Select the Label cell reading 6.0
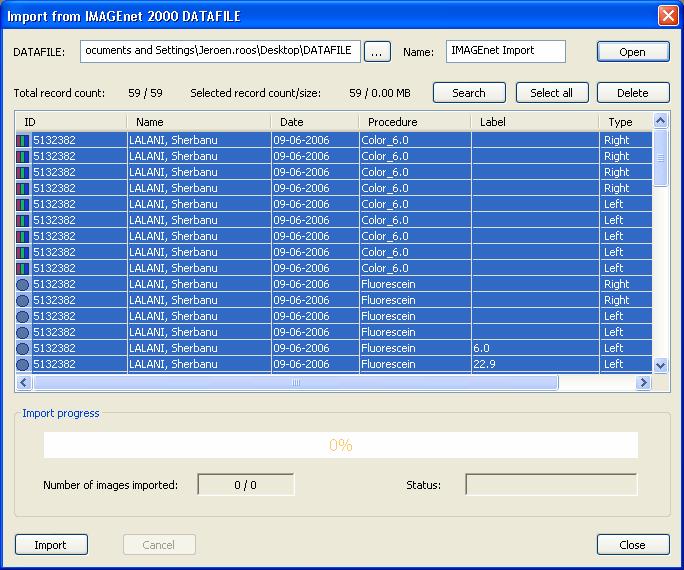The image size is (684, 570). point(535,348)
